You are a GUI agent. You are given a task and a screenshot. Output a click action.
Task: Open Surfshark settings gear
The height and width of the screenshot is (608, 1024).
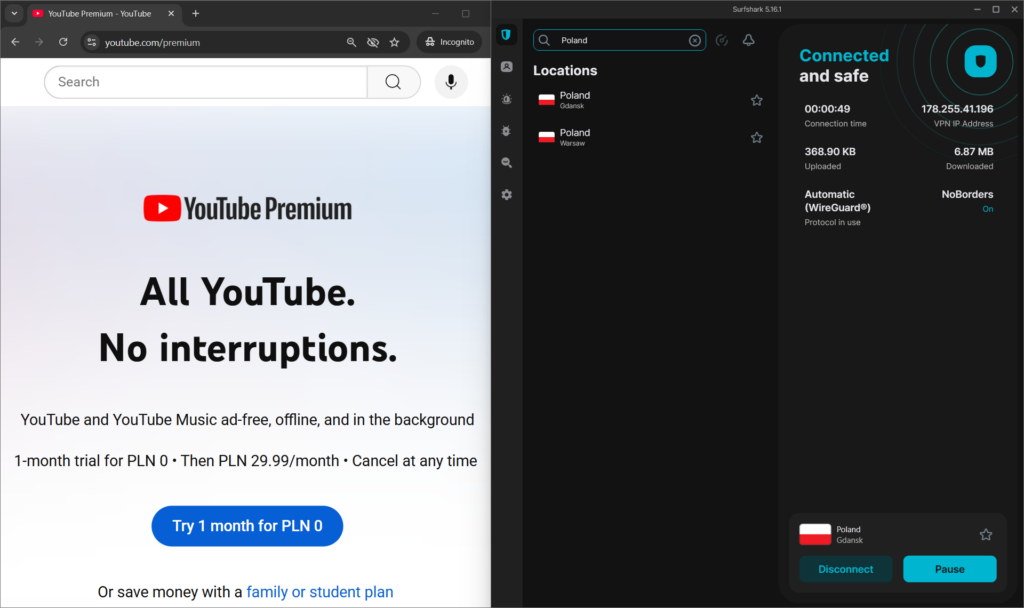tap(506, 195)
